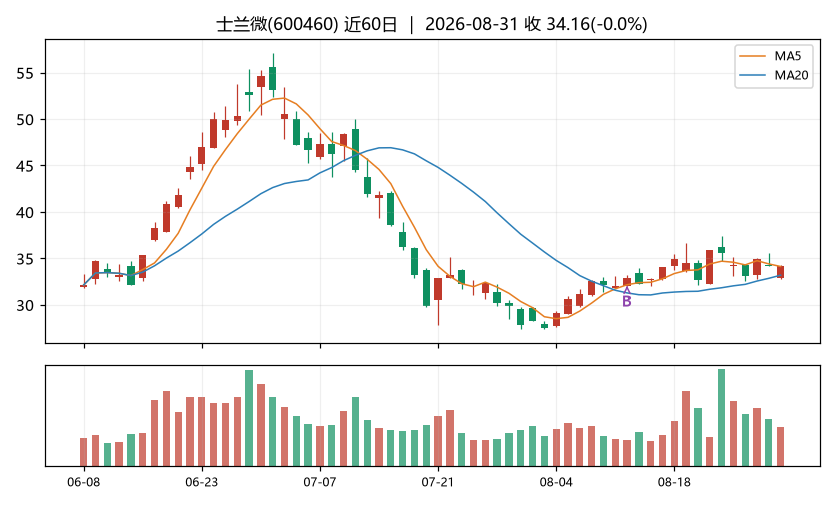
Task: Click the rightmost volume bar
Action: coord(781,446)
